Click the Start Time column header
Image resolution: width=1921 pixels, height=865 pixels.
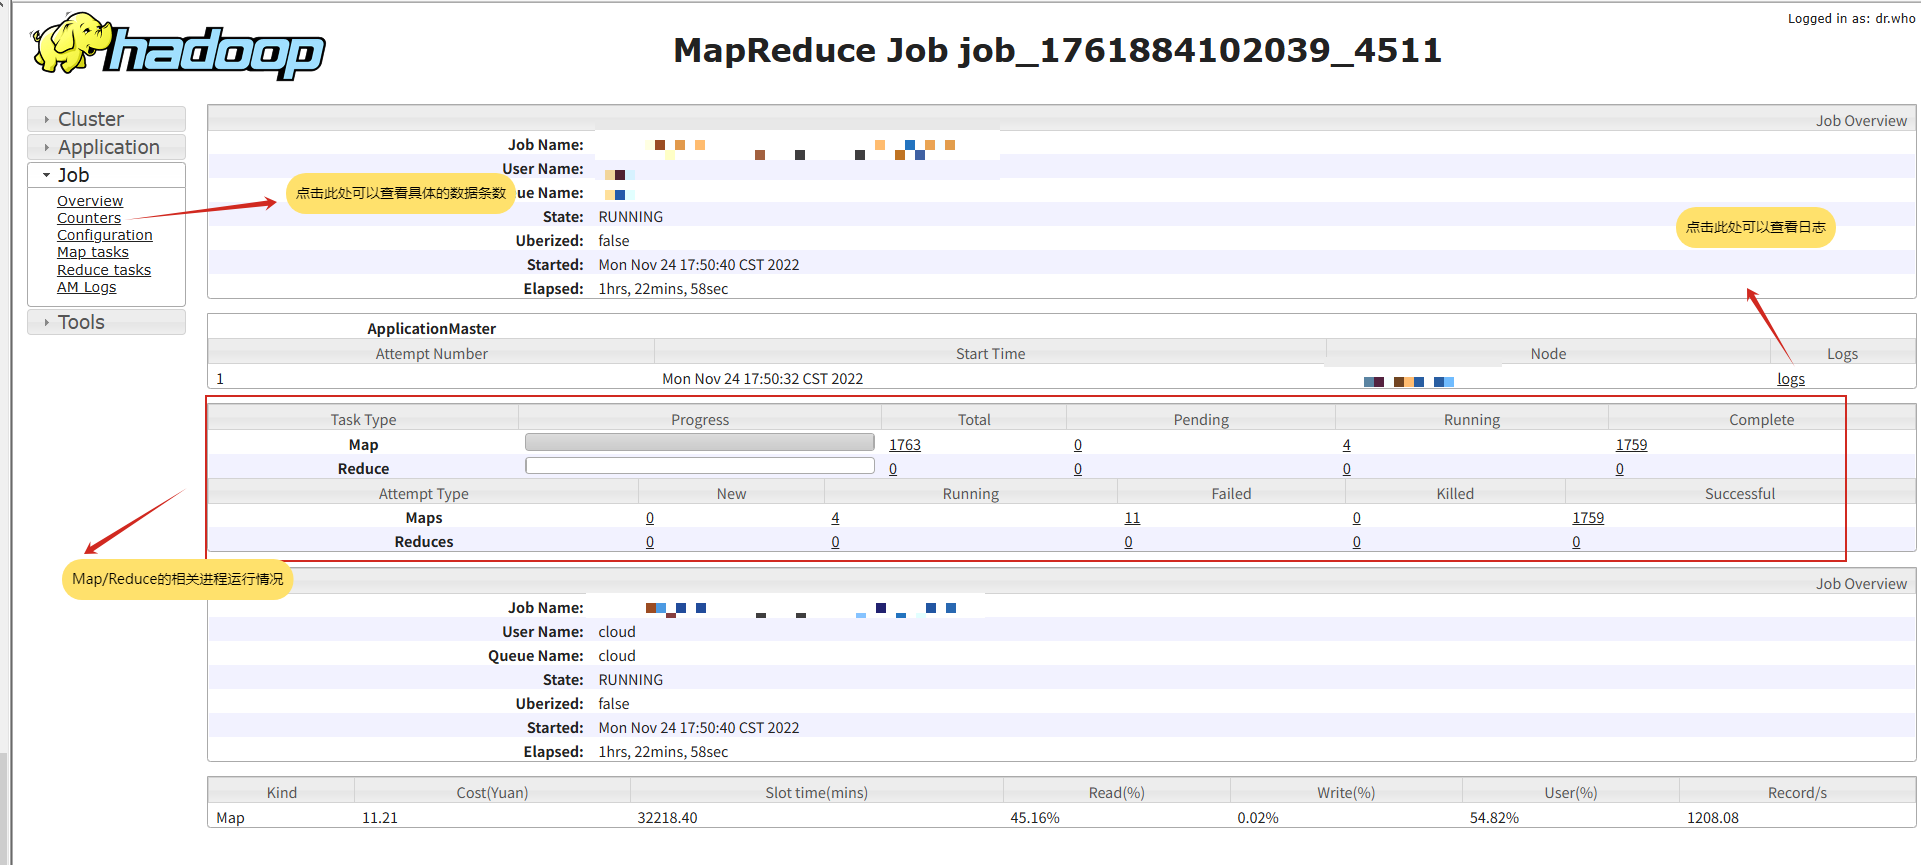[990, 354]
